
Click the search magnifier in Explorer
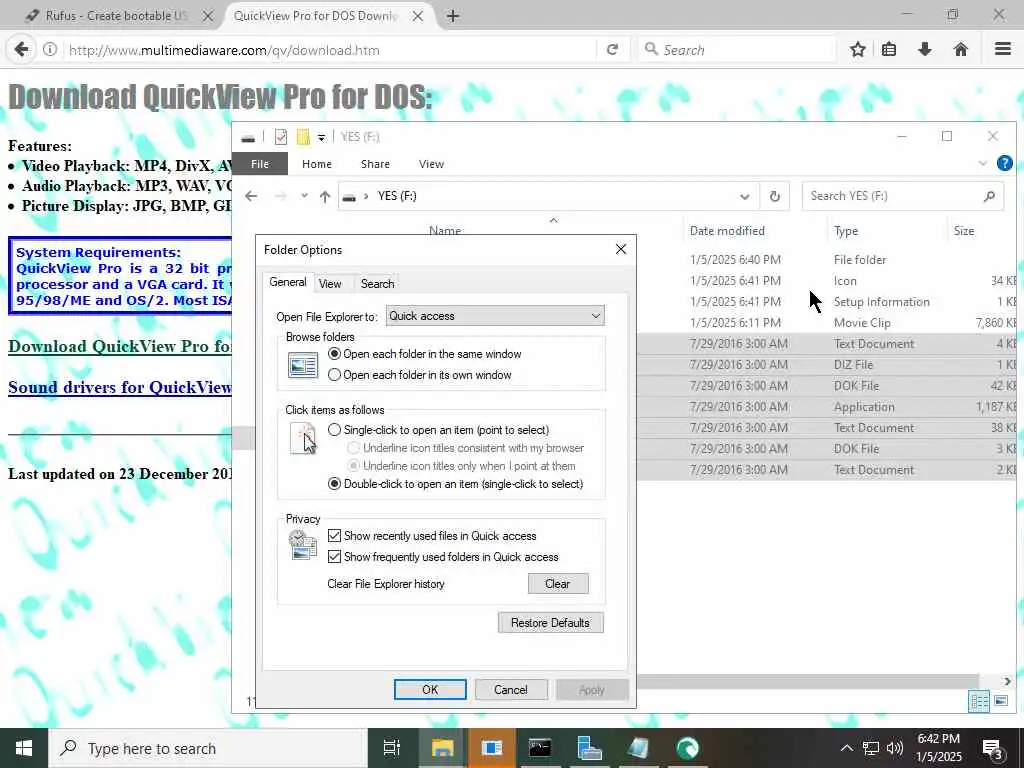click(989, 196)
